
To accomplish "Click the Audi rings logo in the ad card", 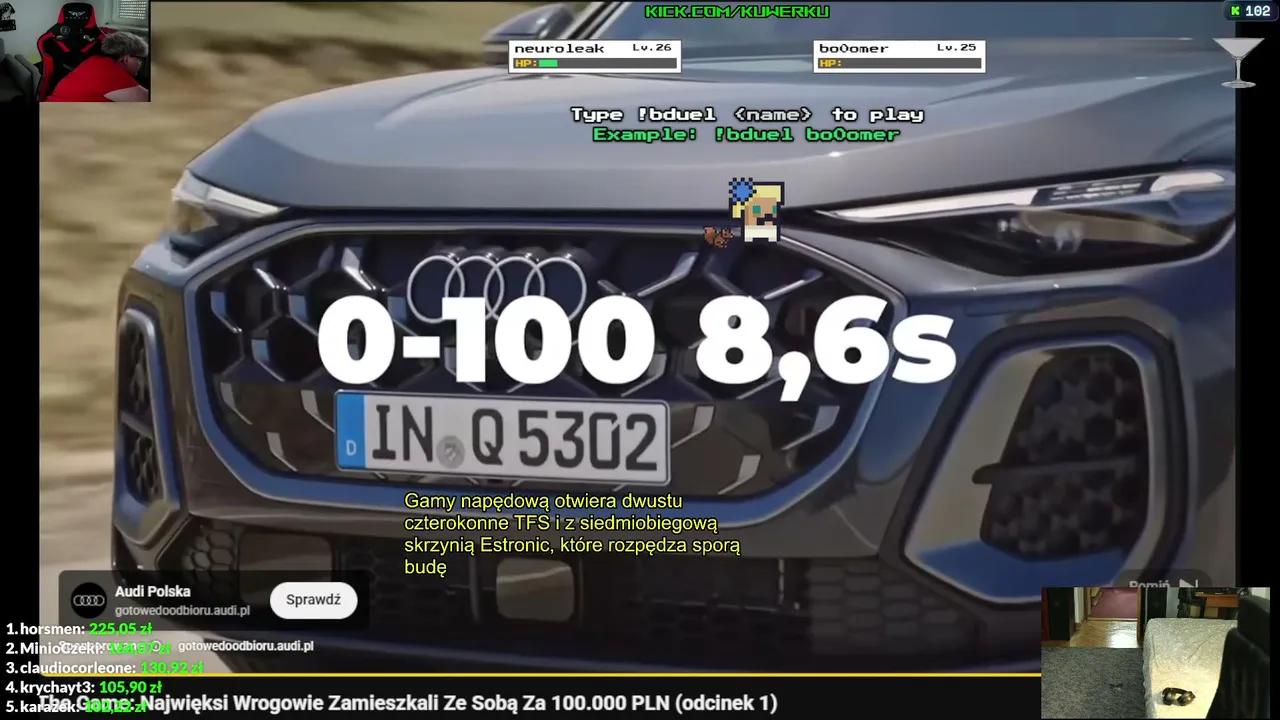I will [x=89, y=600].
